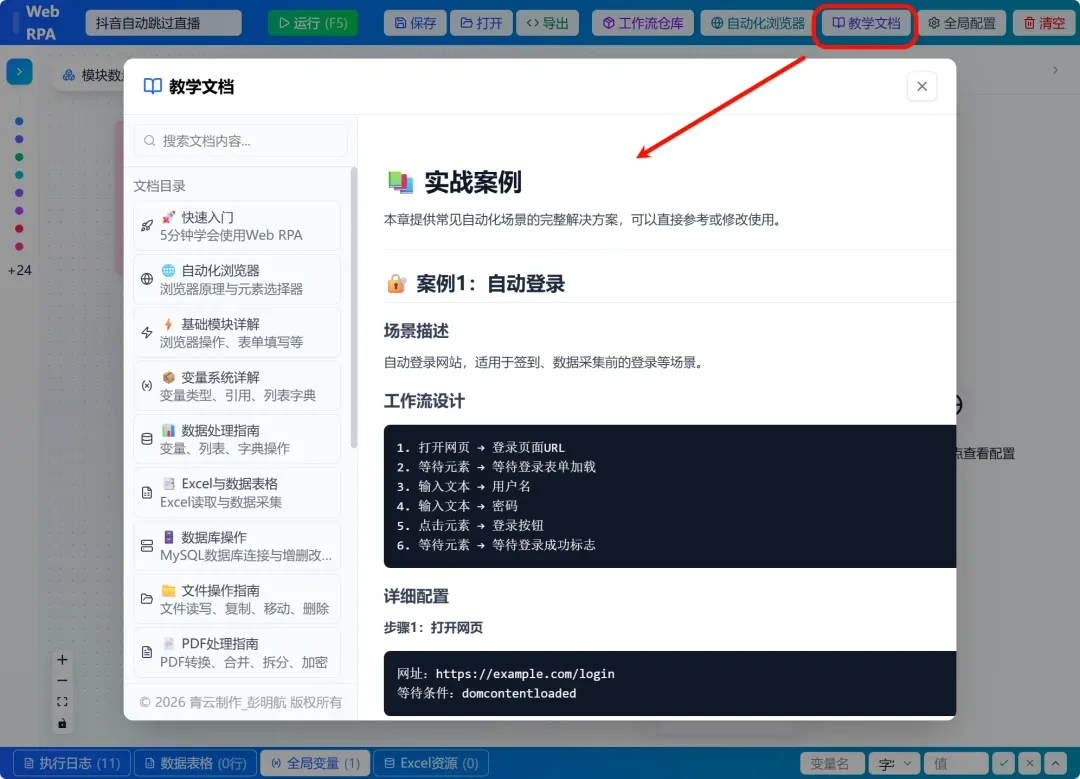Switch to the 执行日志 (11) tab
1080x779 pixels.
point(72,763)
